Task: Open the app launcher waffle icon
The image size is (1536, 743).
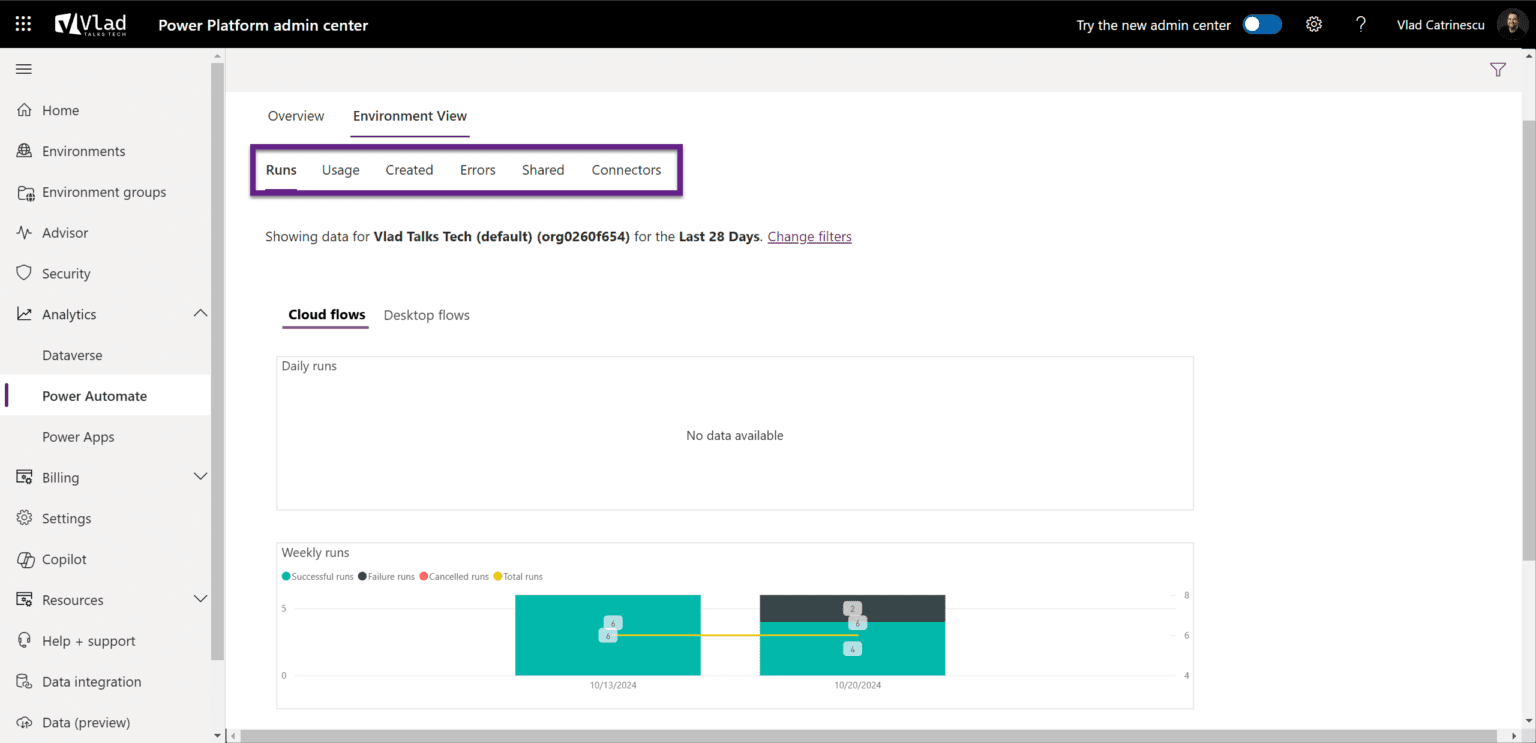Action: click(x=22, y=23)
